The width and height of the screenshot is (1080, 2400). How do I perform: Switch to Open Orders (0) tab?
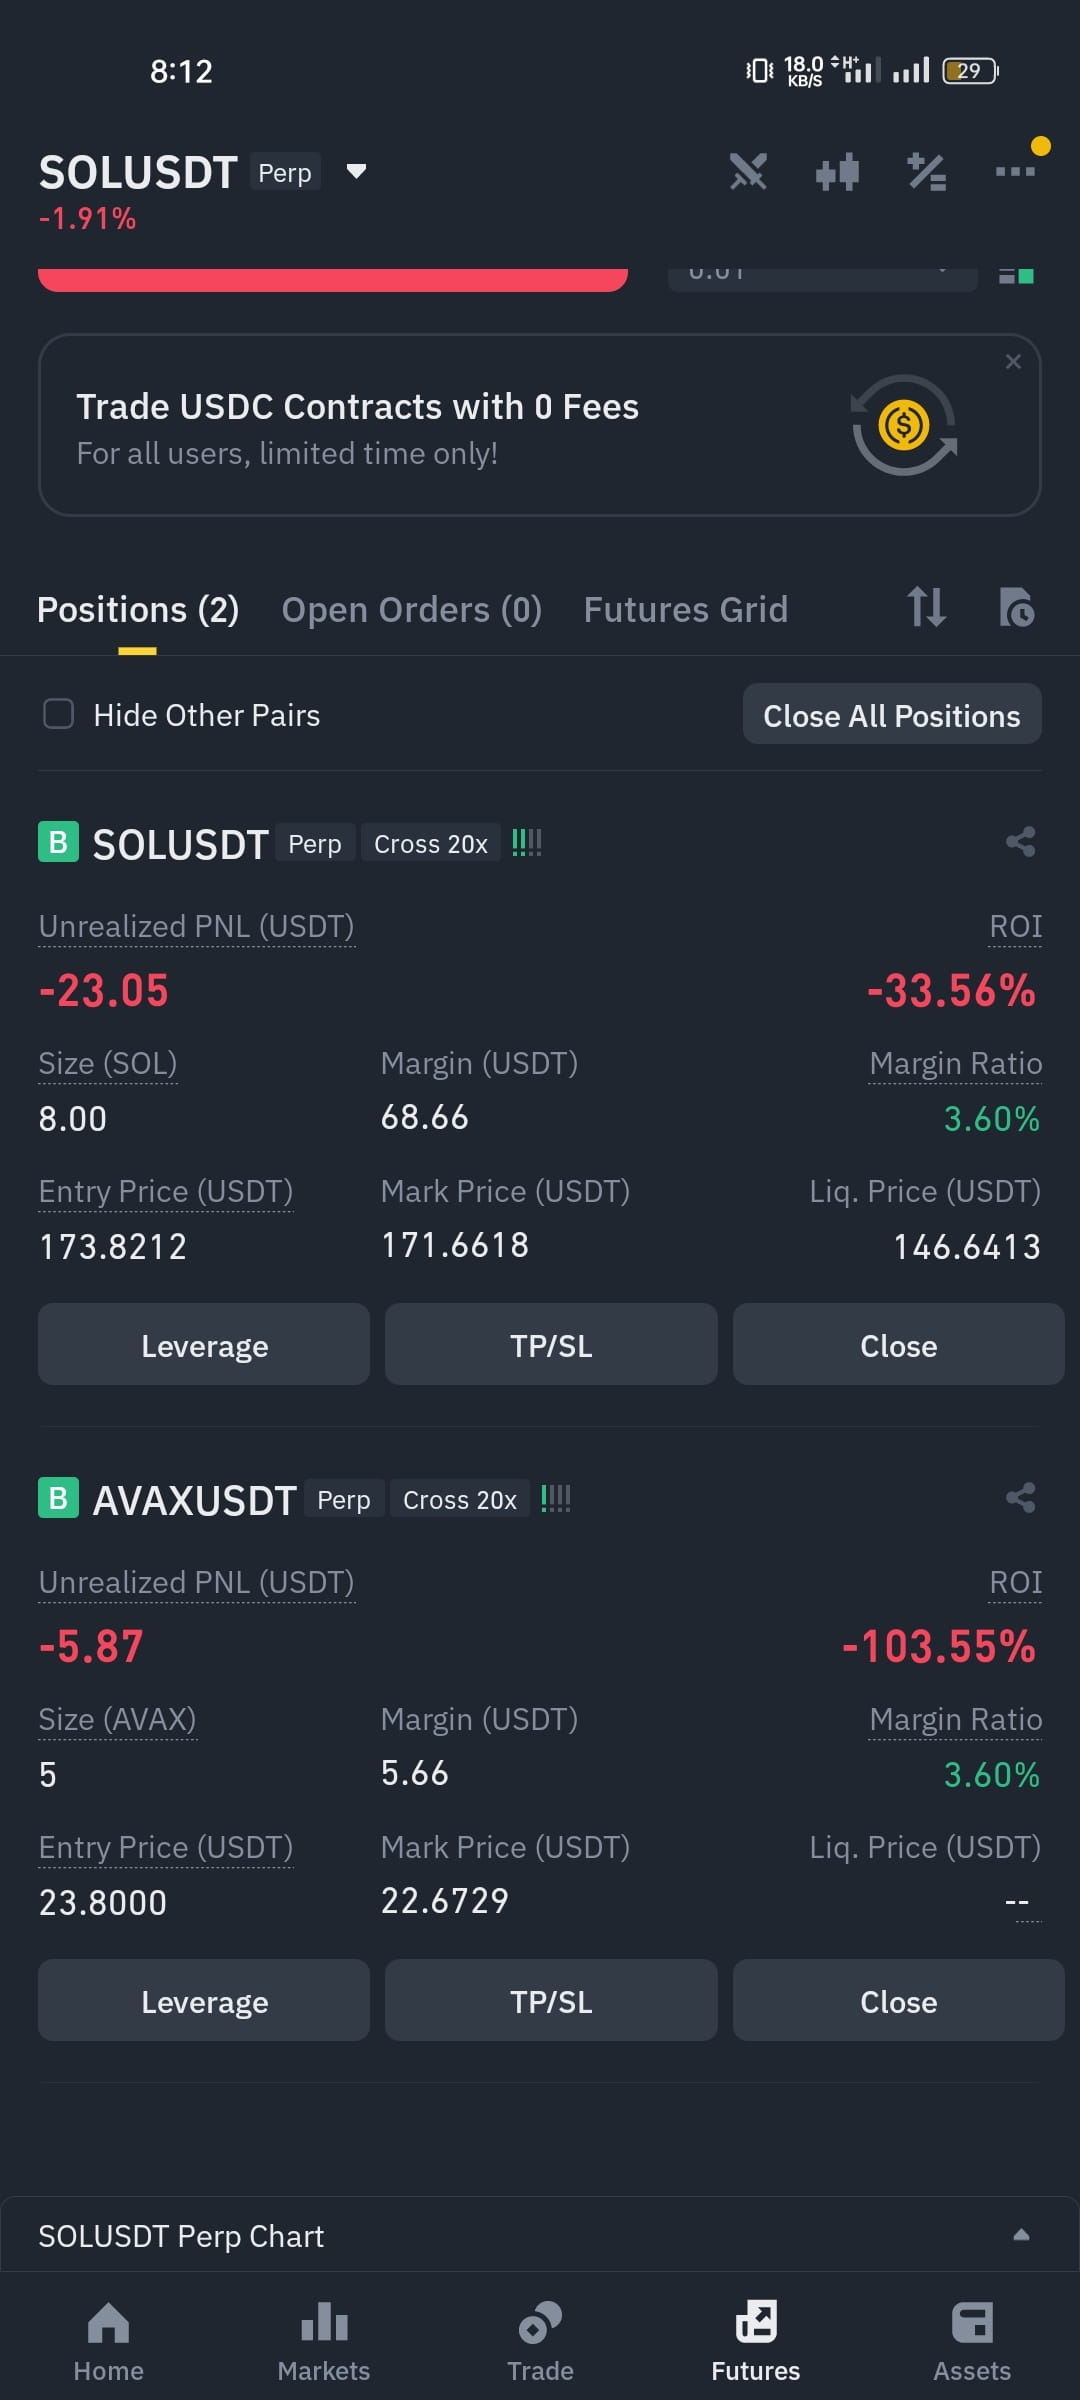(412, 609)
